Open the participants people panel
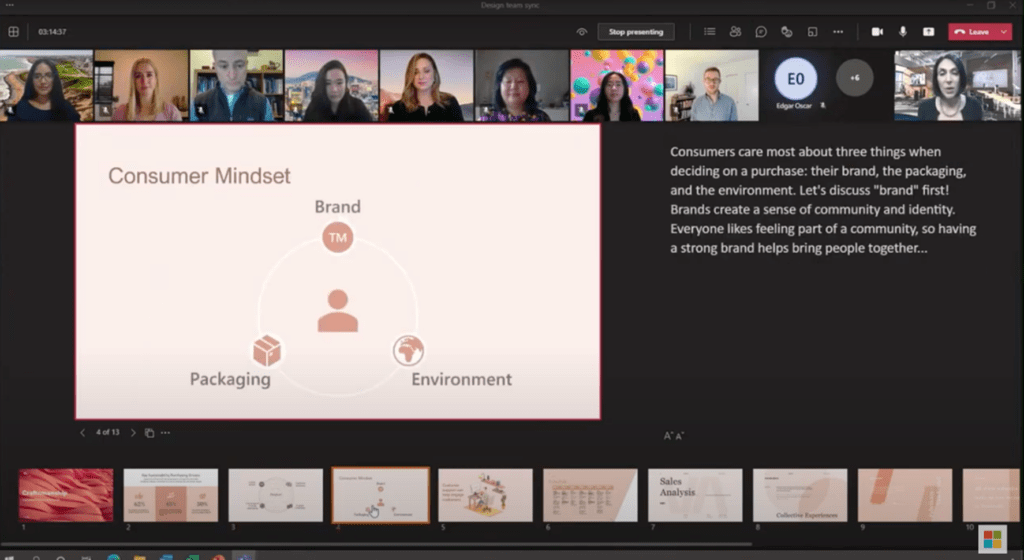 pyautogui.click(x=735, y=32)
